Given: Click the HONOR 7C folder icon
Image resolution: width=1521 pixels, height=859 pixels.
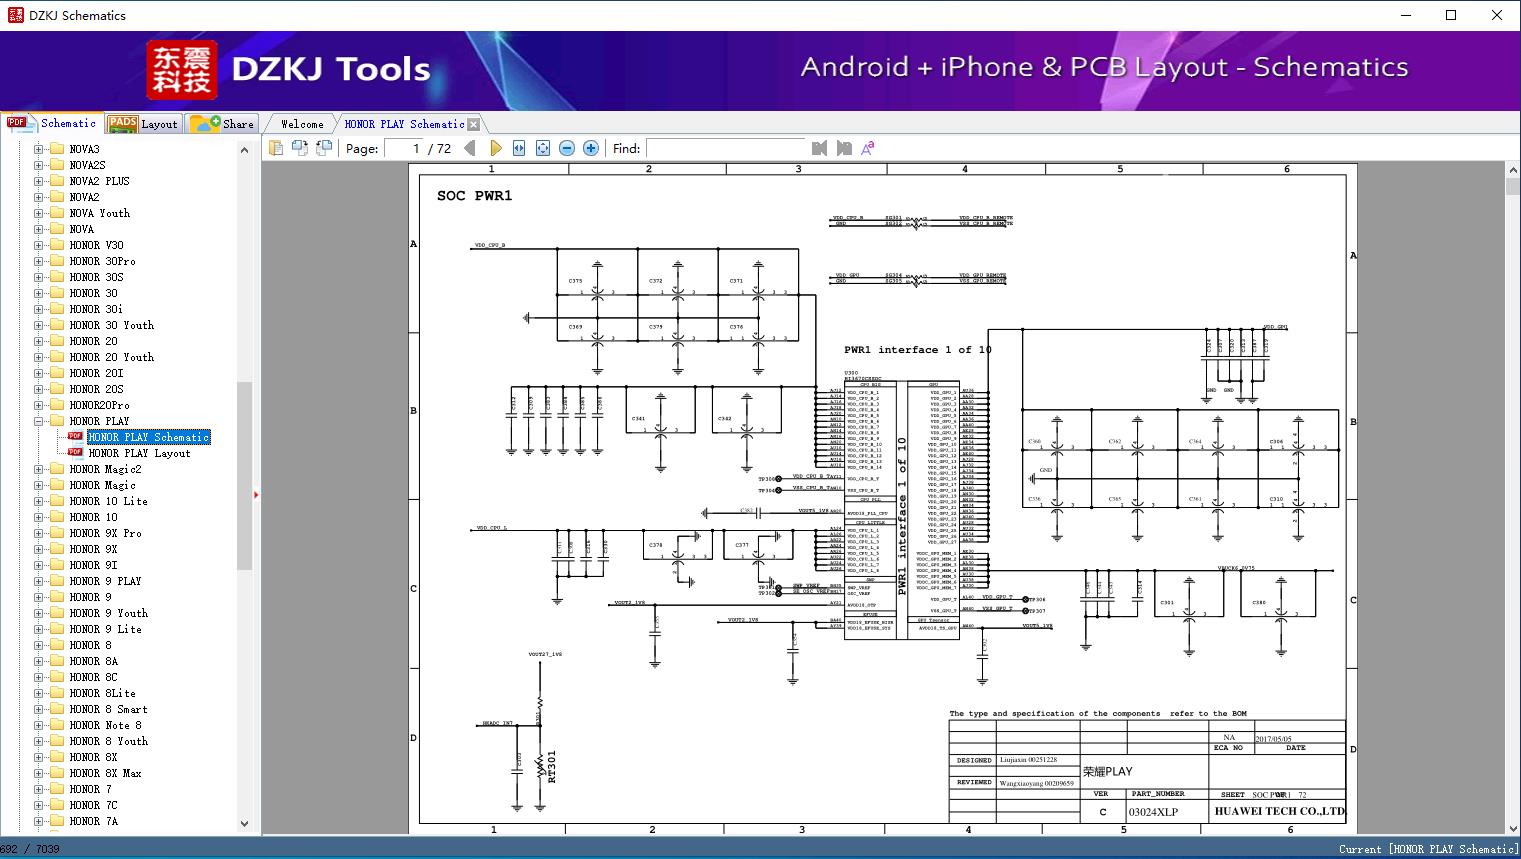Looking at the screenshot, I should tap(56, 805).
